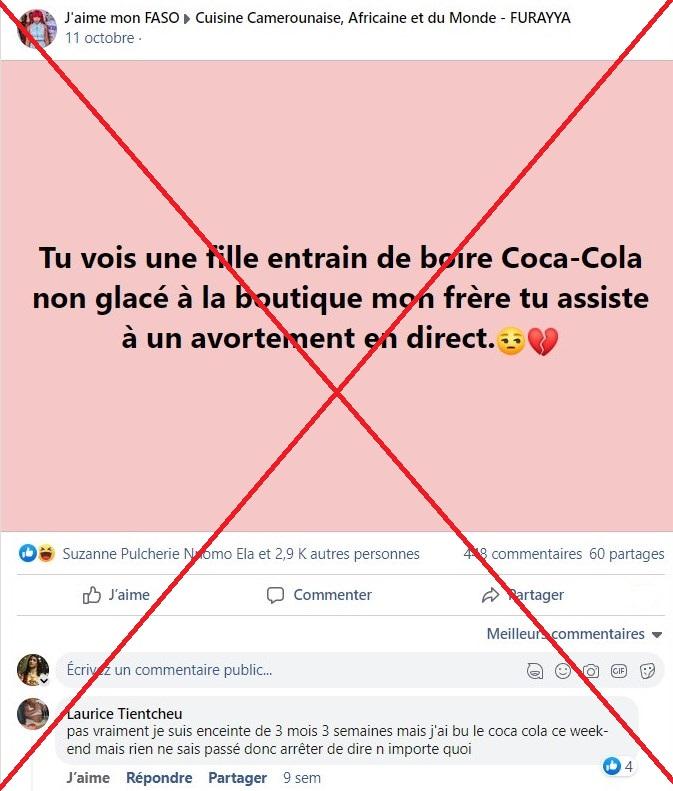The image size is (673, 791).
Task: Open the GIF picker icon
Action: click(619, 670)
